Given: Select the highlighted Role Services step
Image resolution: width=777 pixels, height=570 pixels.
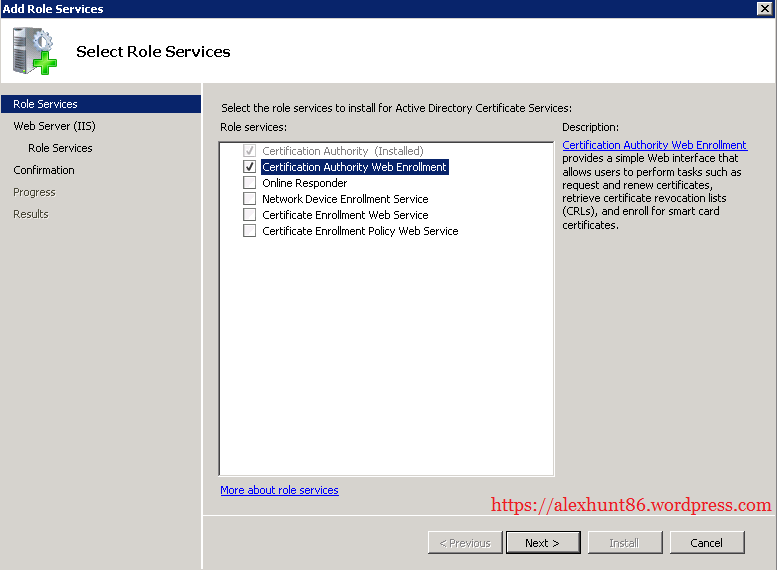Looking at the screenshot, I should coord(101,104).
